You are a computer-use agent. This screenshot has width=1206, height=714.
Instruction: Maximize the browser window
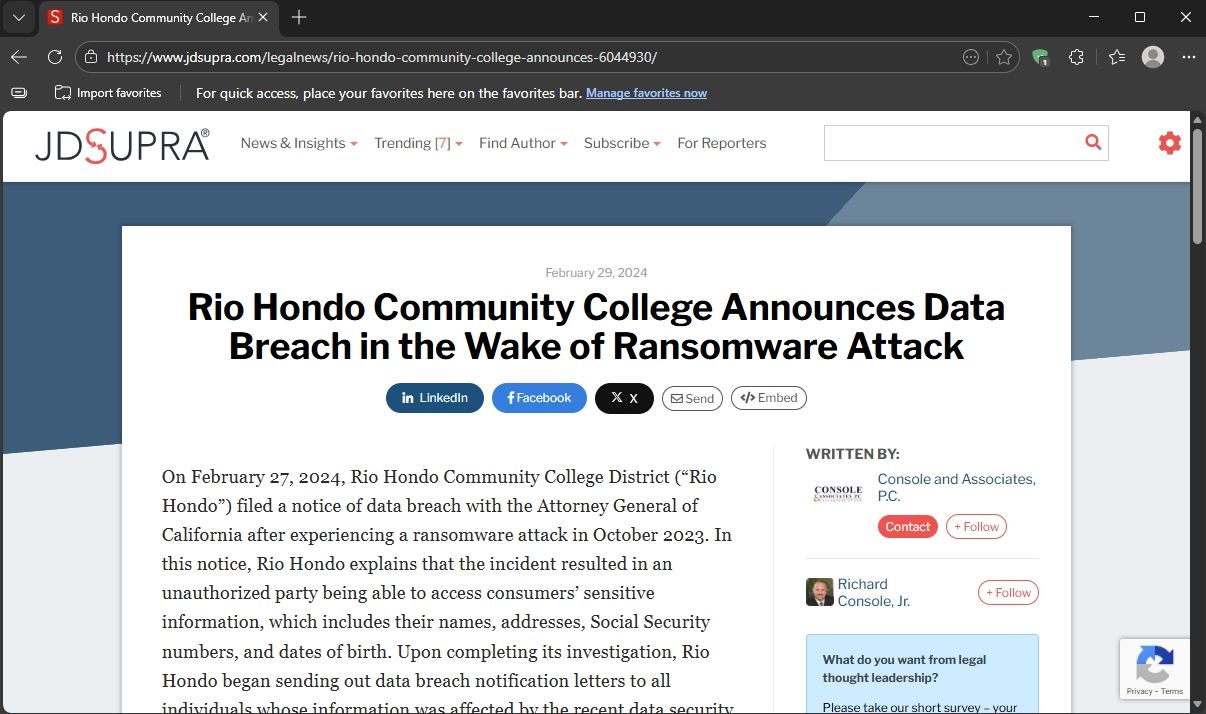[1140, 17]
